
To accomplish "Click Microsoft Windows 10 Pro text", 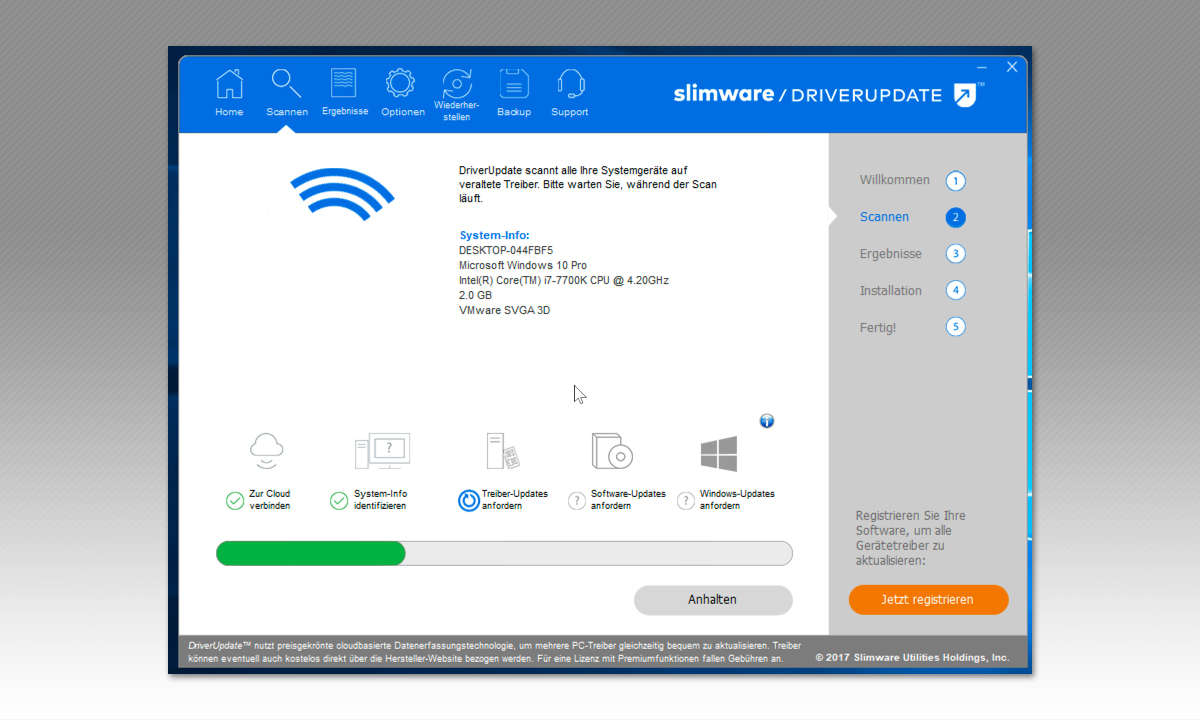I will tap(523, 265).
